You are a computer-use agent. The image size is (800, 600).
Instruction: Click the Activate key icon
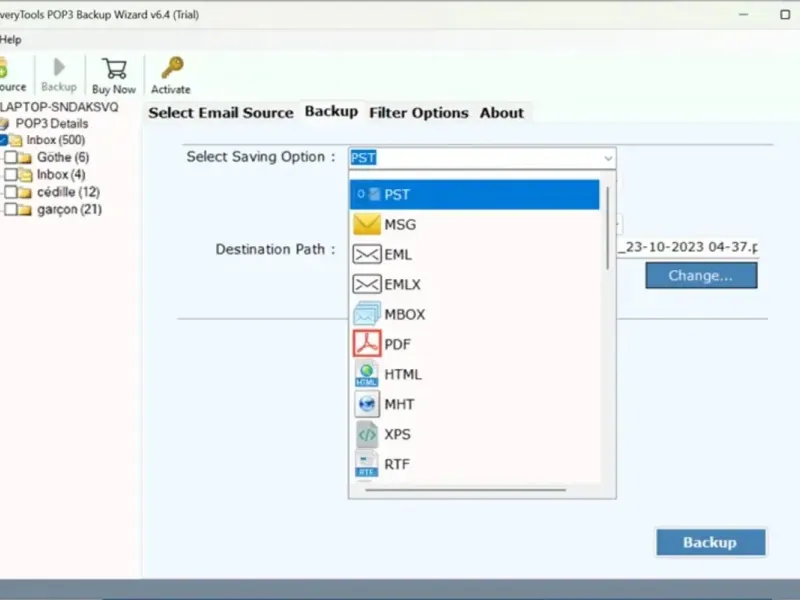[x=172, y=68]
